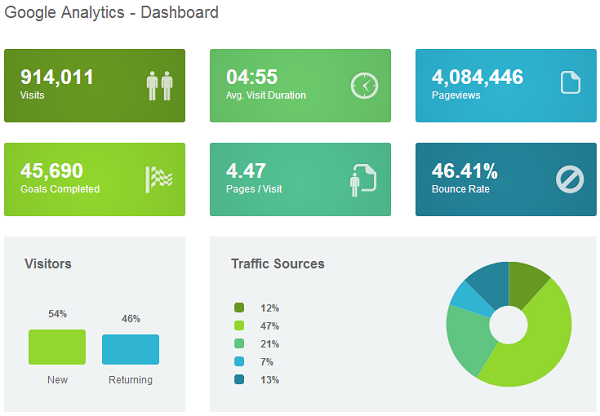
Task: Click the 12% legend text
Action: point(270,308)
